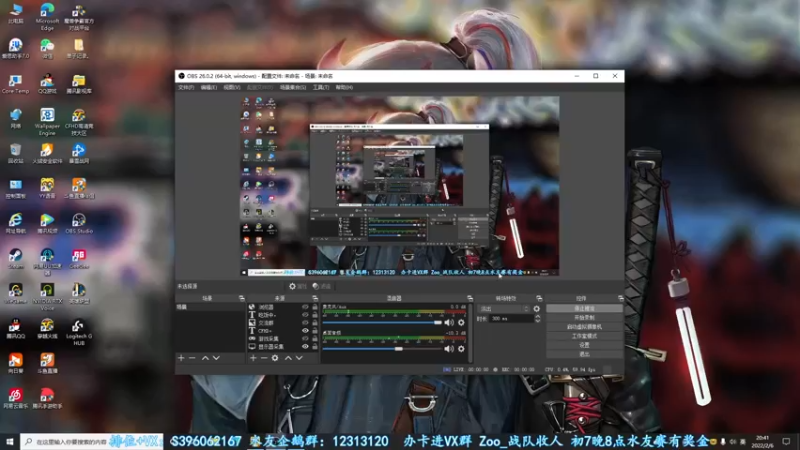This screenshot has height=450, width=800.
Task: Remove source with the minus icon in Sources panel
Action: coord(264,358)
